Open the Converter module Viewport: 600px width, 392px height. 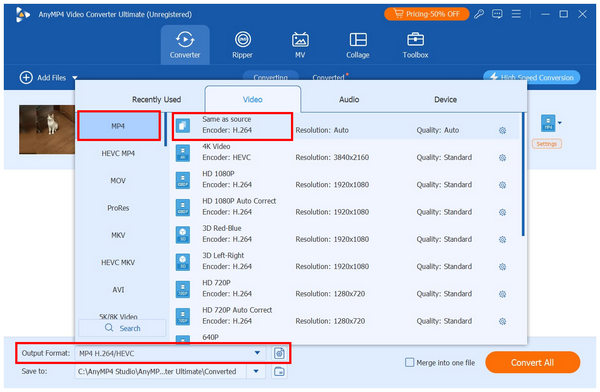click(185, 45)
